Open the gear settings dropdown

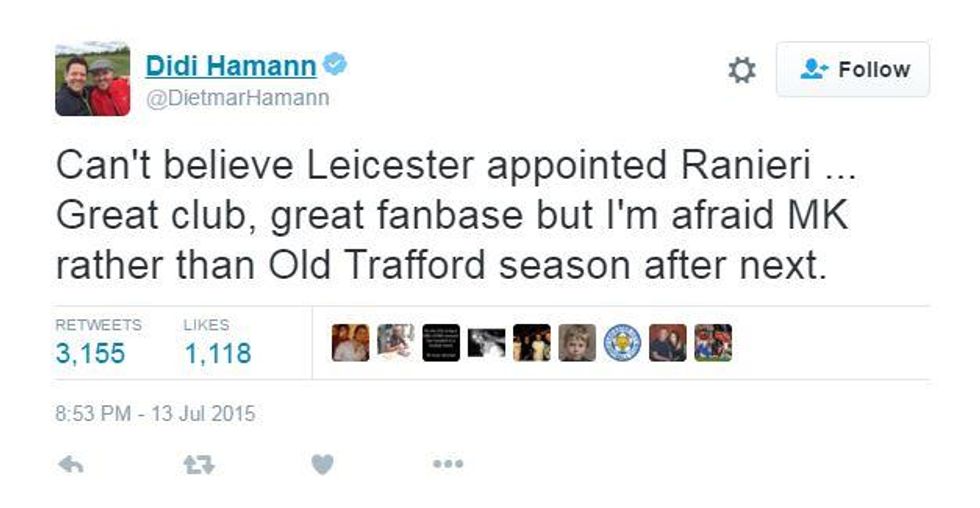[x=741, y=70]
